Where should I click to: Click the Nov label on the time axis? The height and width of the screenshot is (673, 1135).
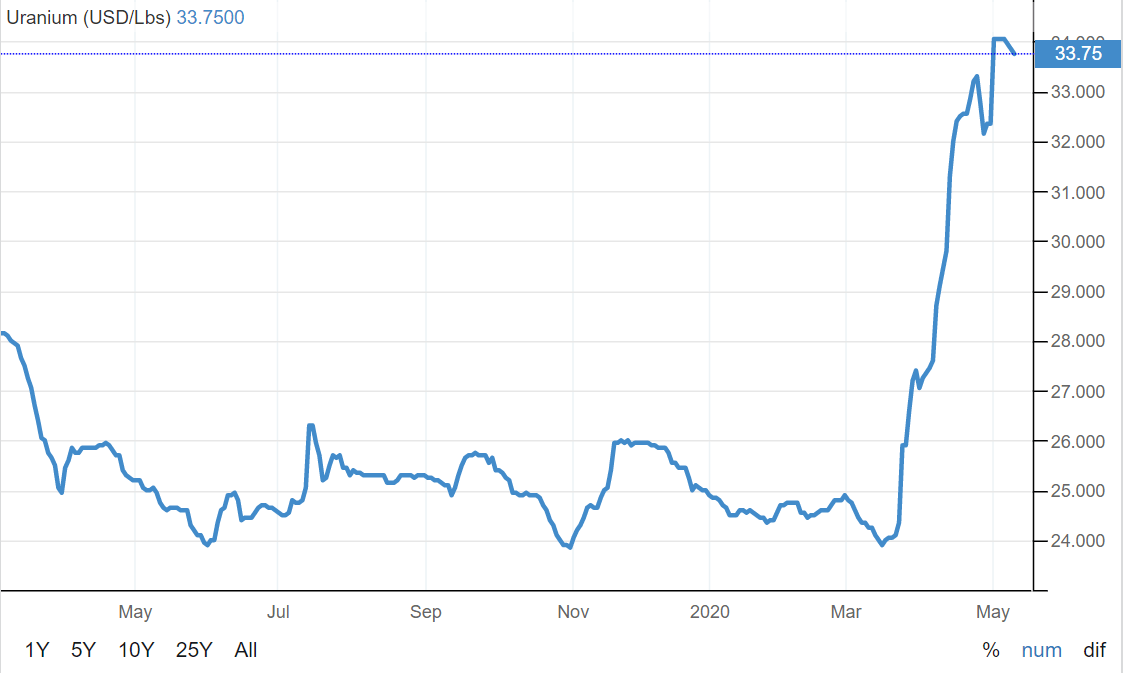(573, 611)
